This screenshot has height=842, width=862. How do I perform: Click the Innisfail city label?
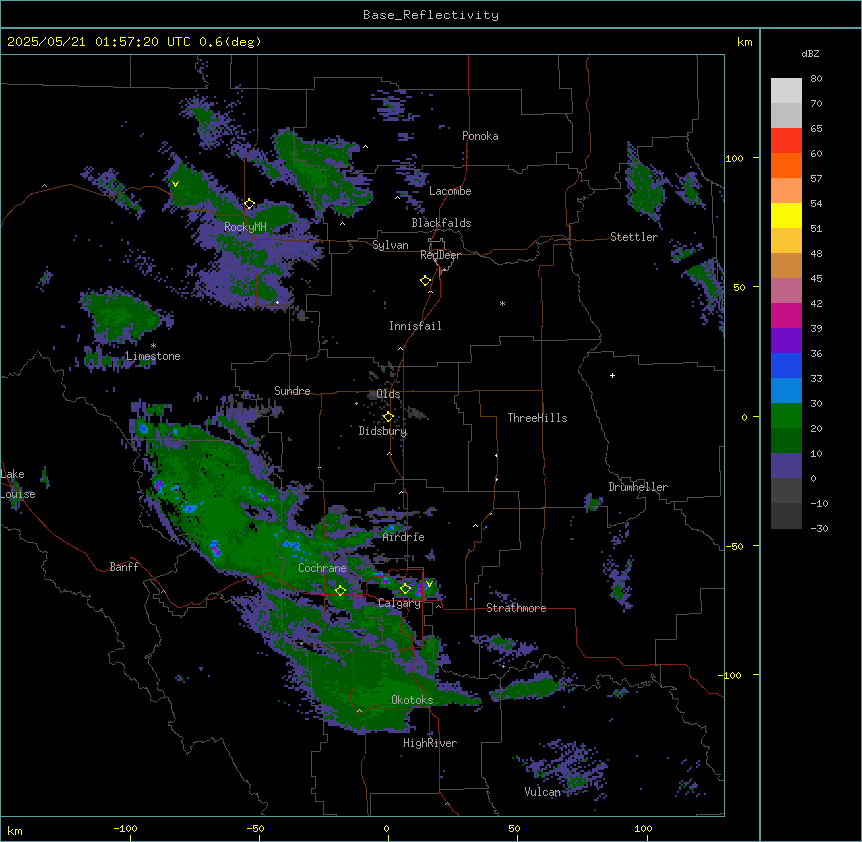pyautogui.click(x=415, y=326)
